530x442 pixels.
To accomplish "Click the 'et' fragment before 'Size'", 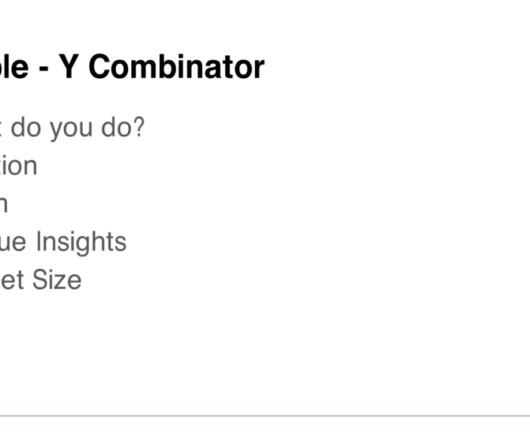I will click(x=12, y=280).
